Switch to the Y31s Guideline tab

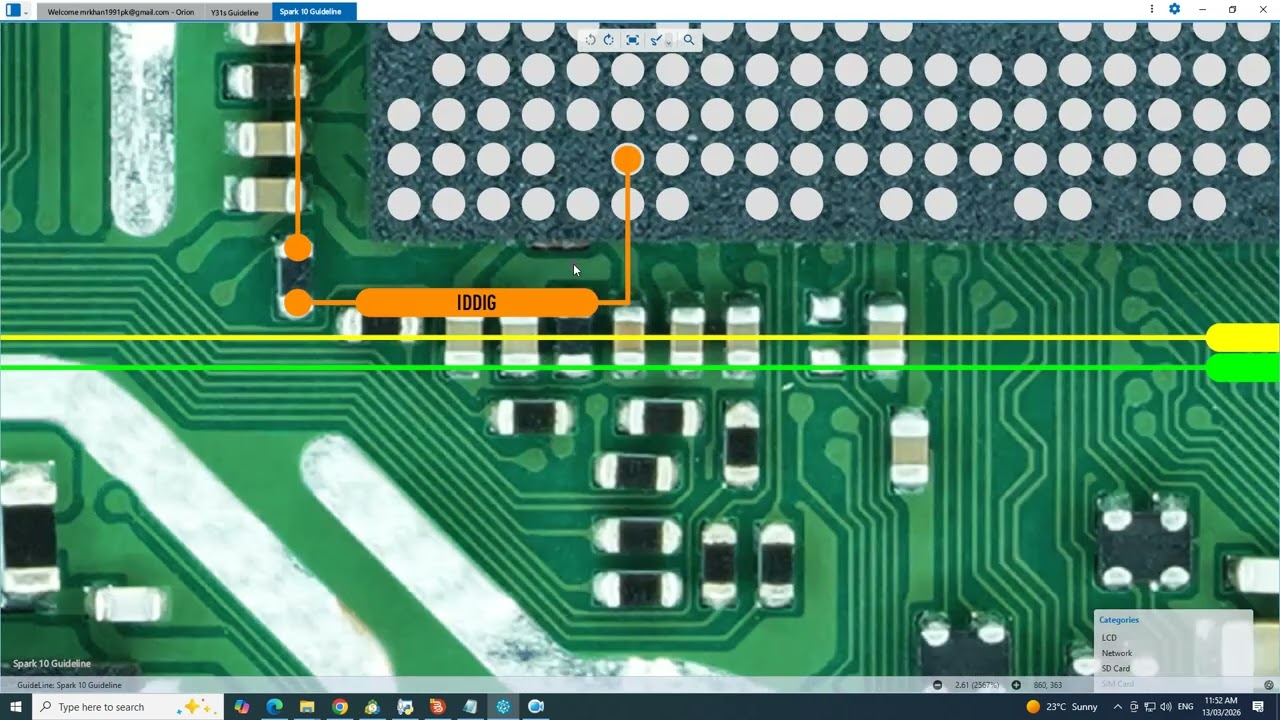click(234, 12)
